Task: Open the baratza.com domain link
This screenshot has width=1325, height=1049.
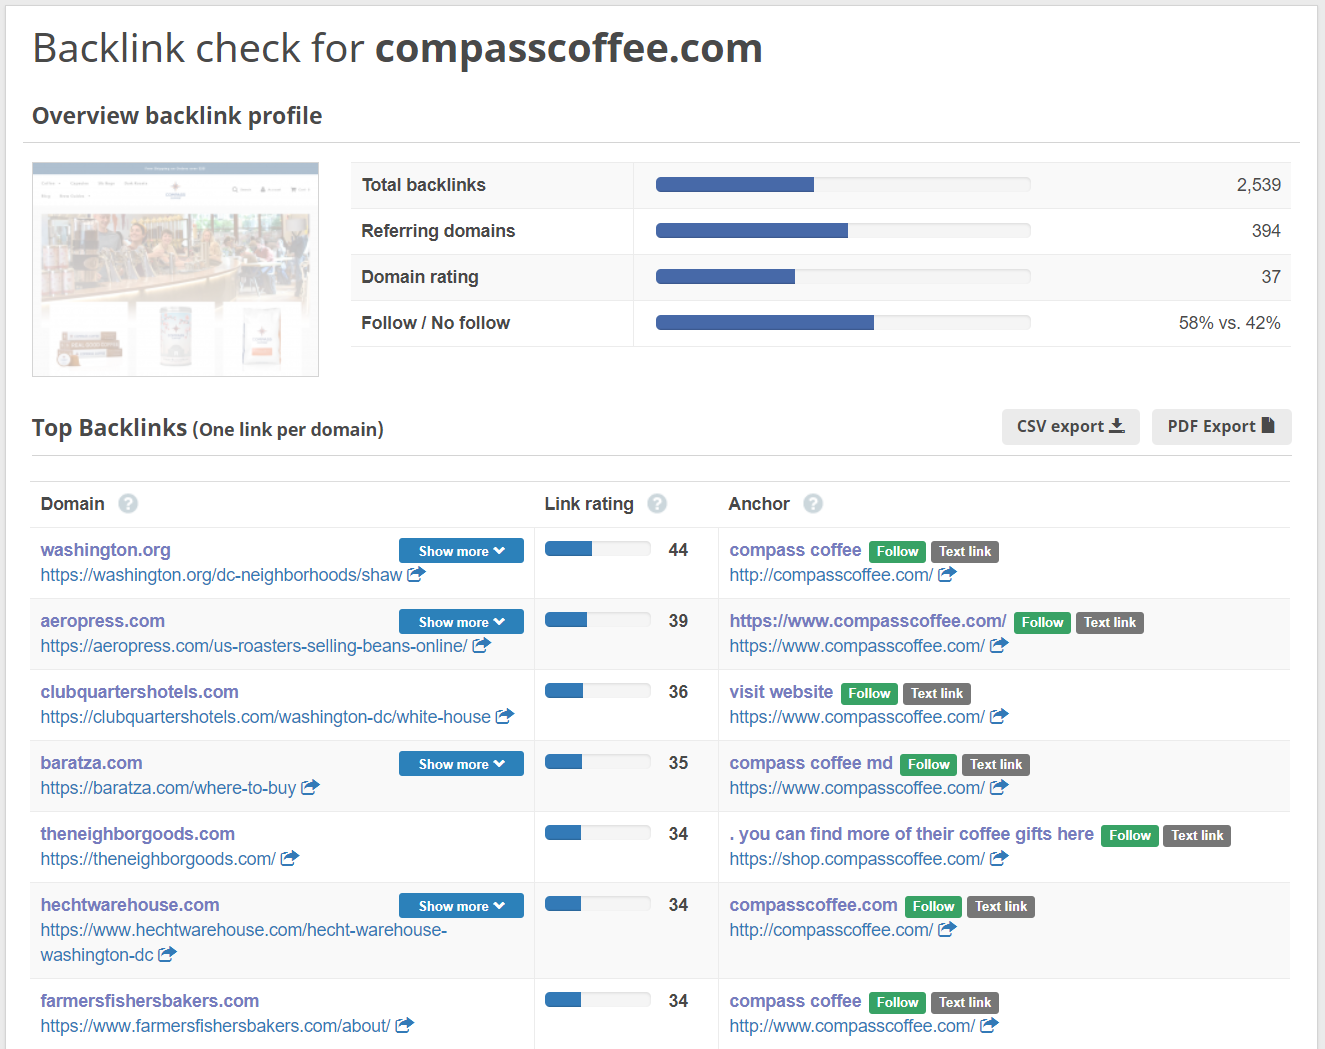Action: coord(92,762)
